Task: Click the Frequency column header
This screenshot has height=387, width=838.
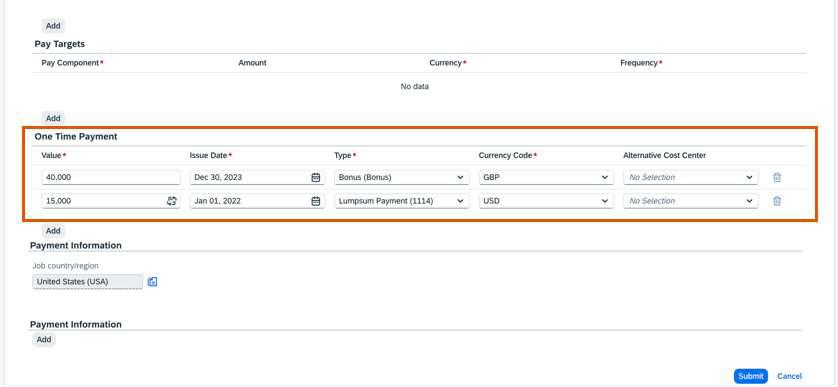Action: (x=641, y=63)
